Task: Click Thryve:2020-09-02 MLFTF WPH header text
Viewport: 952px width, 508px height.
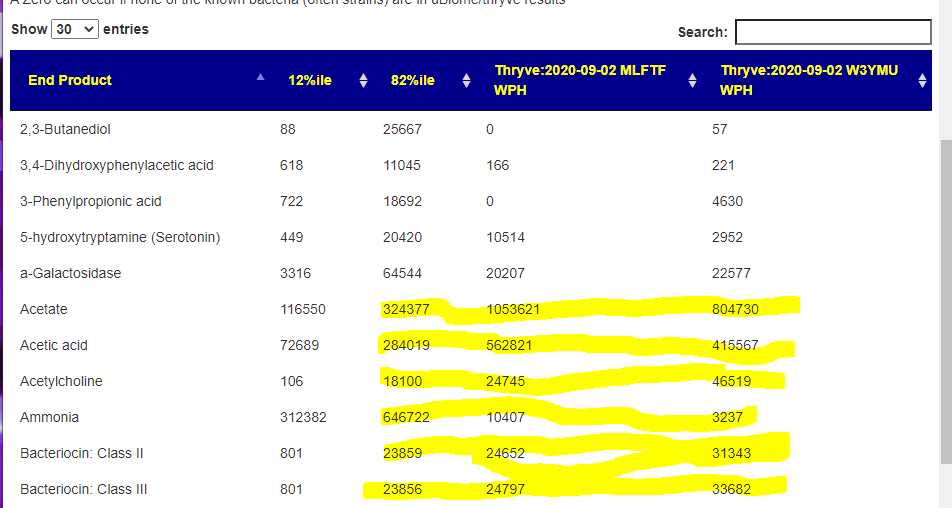Action: click(x=580, y=80)
